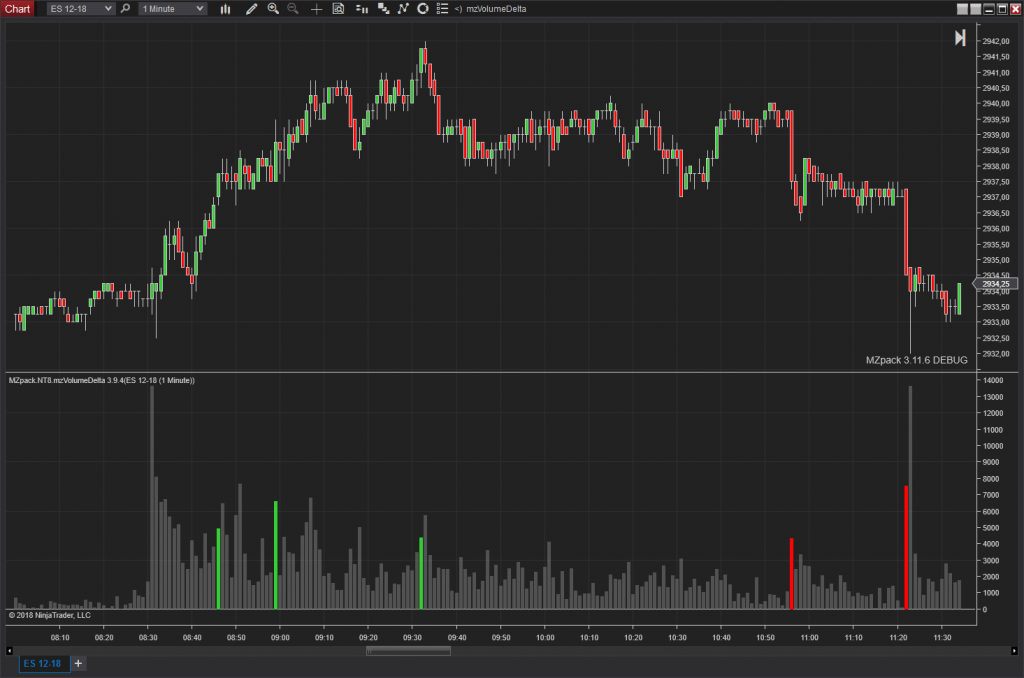Click the 11:20 time axis label
This screenshot has height=678, width=1024.
(898, 638)
